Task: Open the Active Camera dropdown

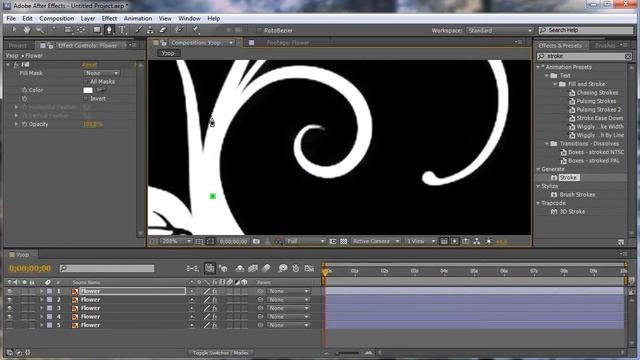Action: (x=376, y=242)
